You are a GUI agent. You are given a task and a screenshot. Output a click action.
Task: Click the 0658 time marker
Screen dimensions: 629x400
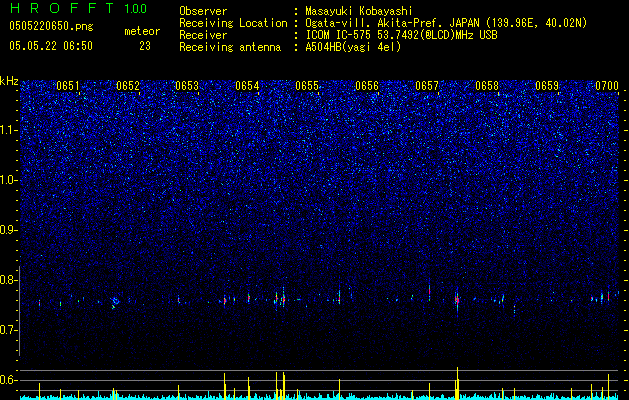[x=487, y=86]
